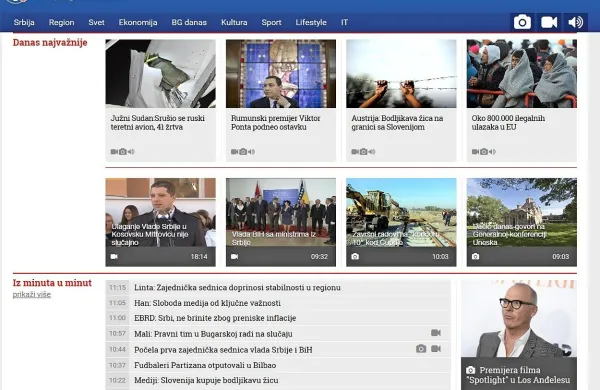600x390 pixels.
Task: Open the Oko 800.000 ilegalnih ulazaka u EU headline
Action: click(508, 122)
